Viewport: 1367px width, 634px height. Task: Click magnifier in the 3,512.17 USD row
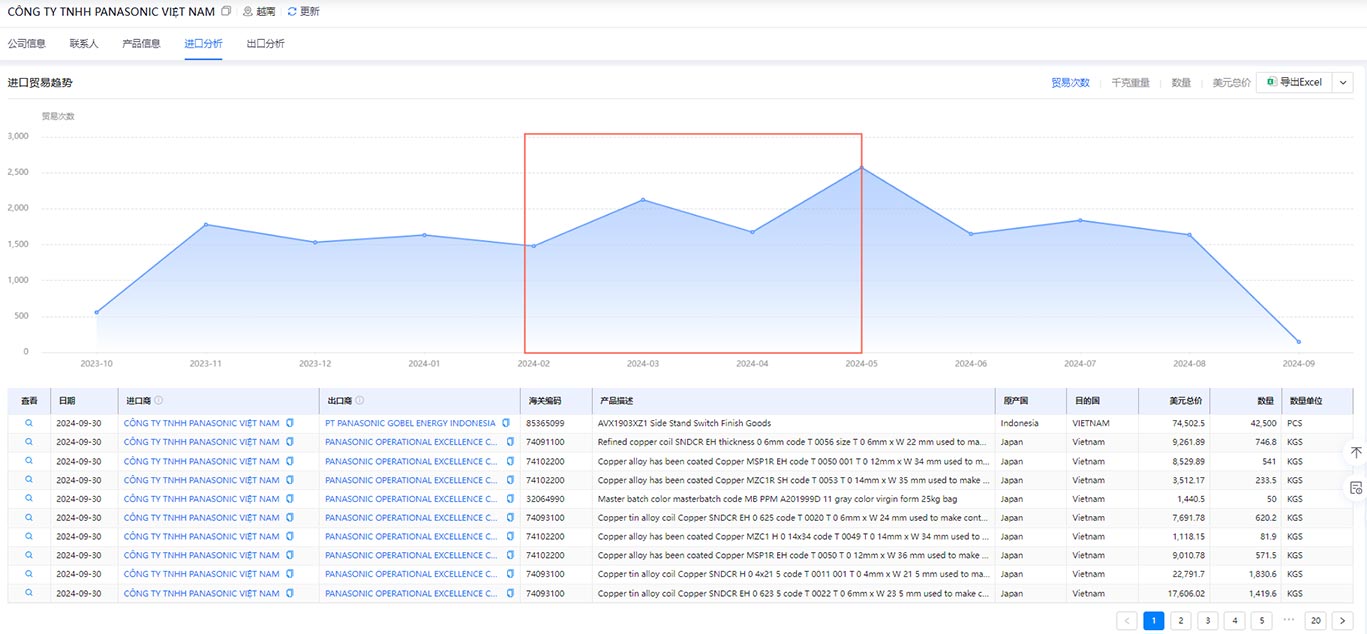(29, 480)
